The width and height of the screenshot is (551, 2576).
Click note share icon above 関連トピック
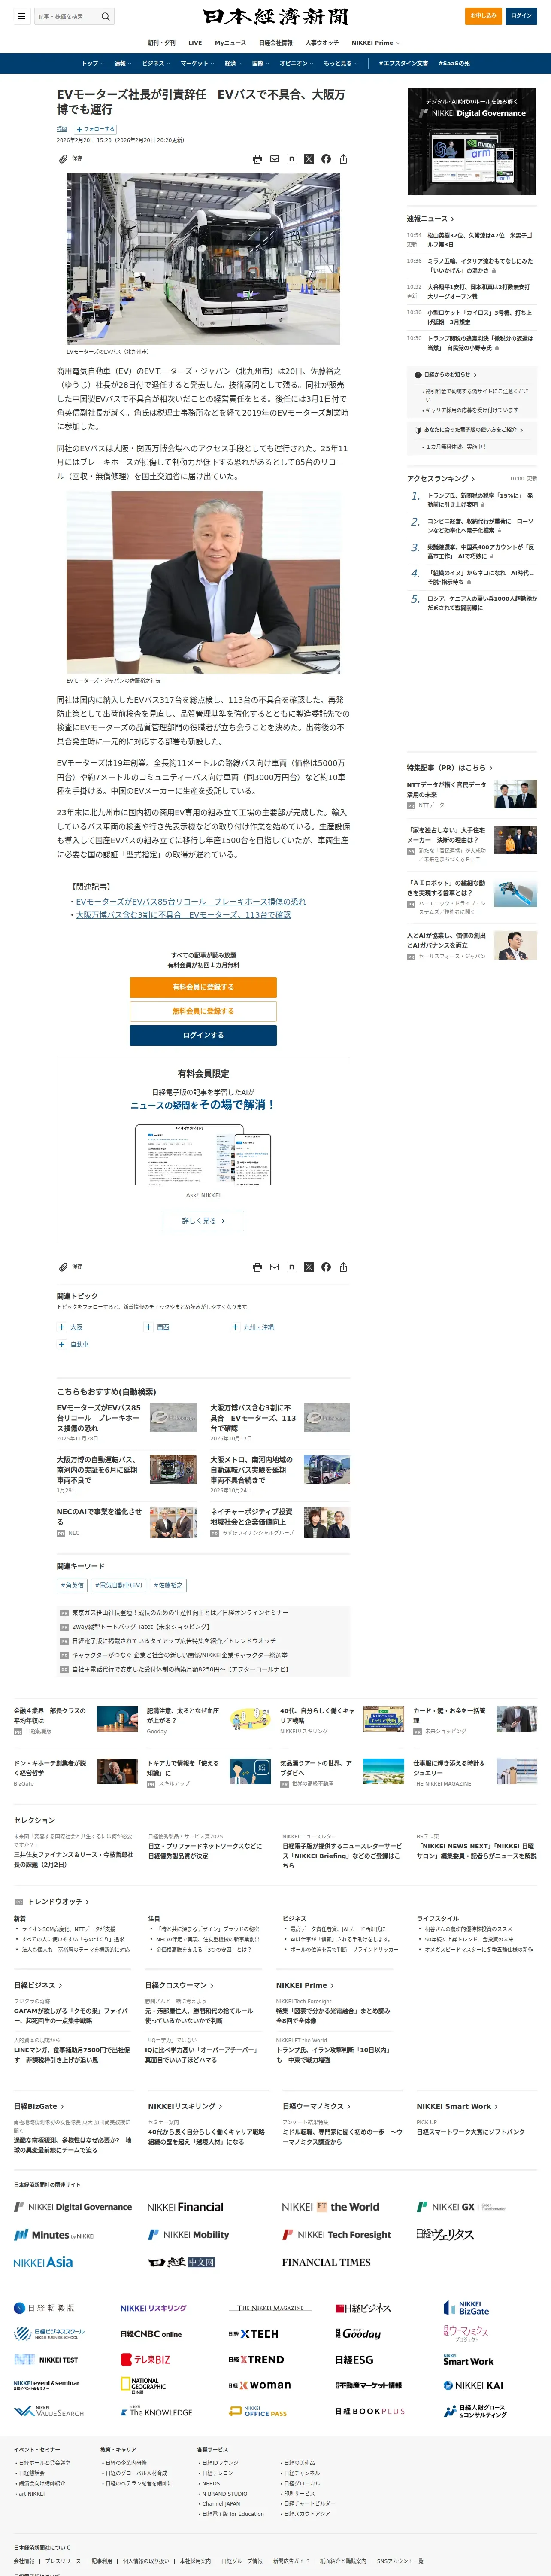(x=291, y=1267)
